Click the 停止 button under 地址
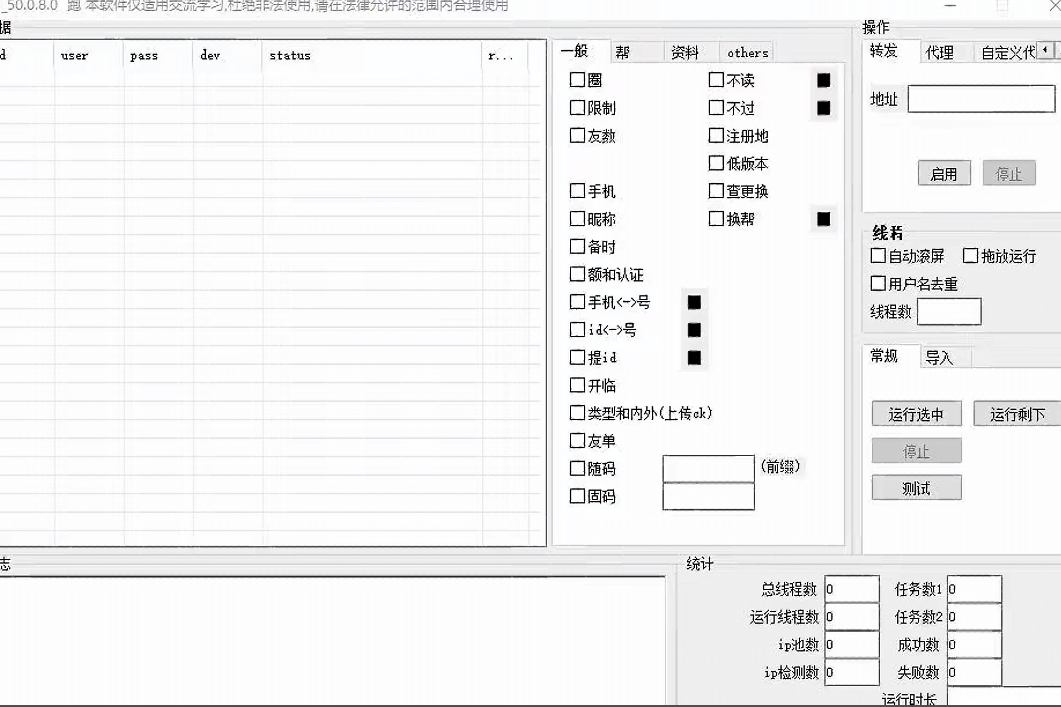 pyautogui.click(x=1009, y=174)
